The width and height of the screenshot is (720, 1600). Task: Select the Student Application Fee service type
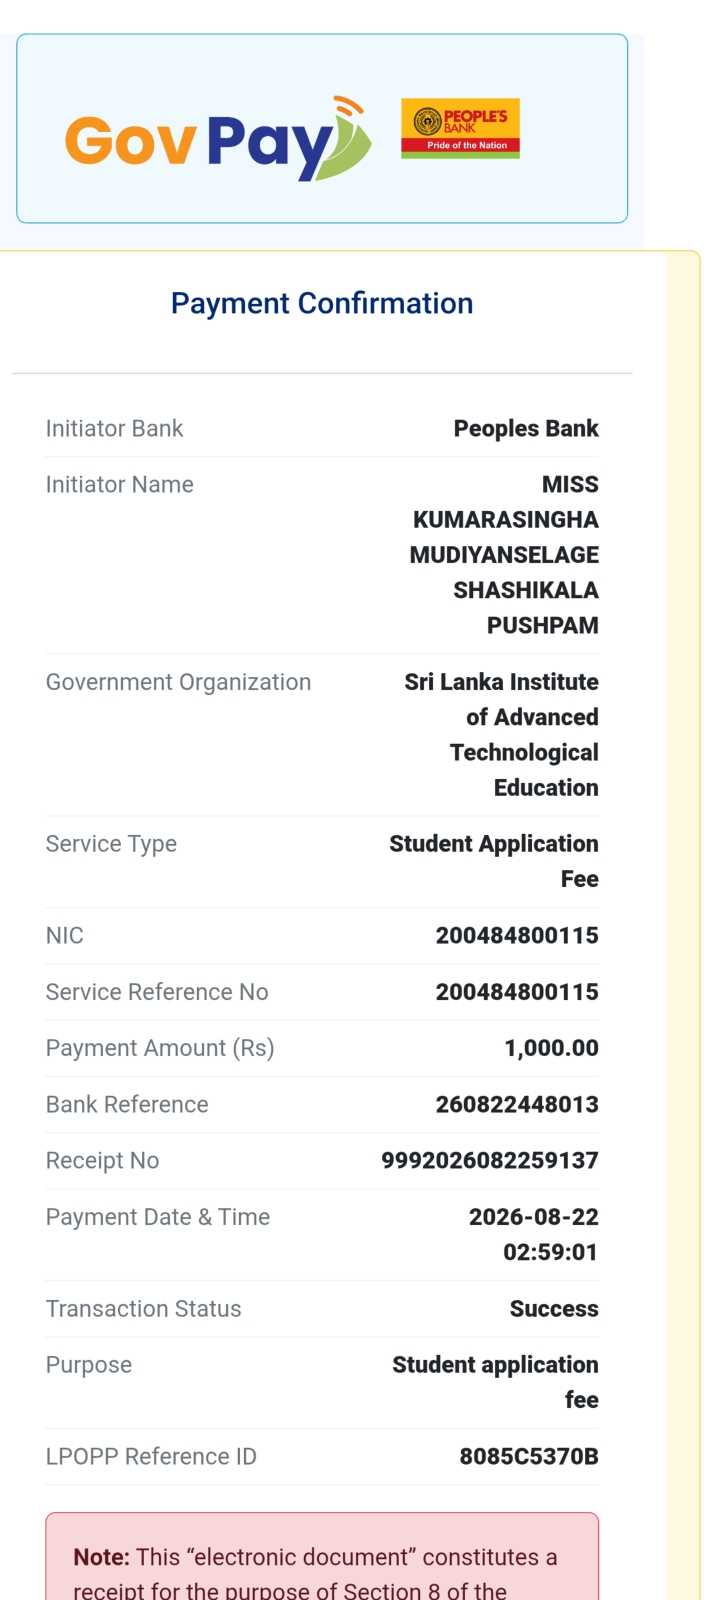[494, 861]
